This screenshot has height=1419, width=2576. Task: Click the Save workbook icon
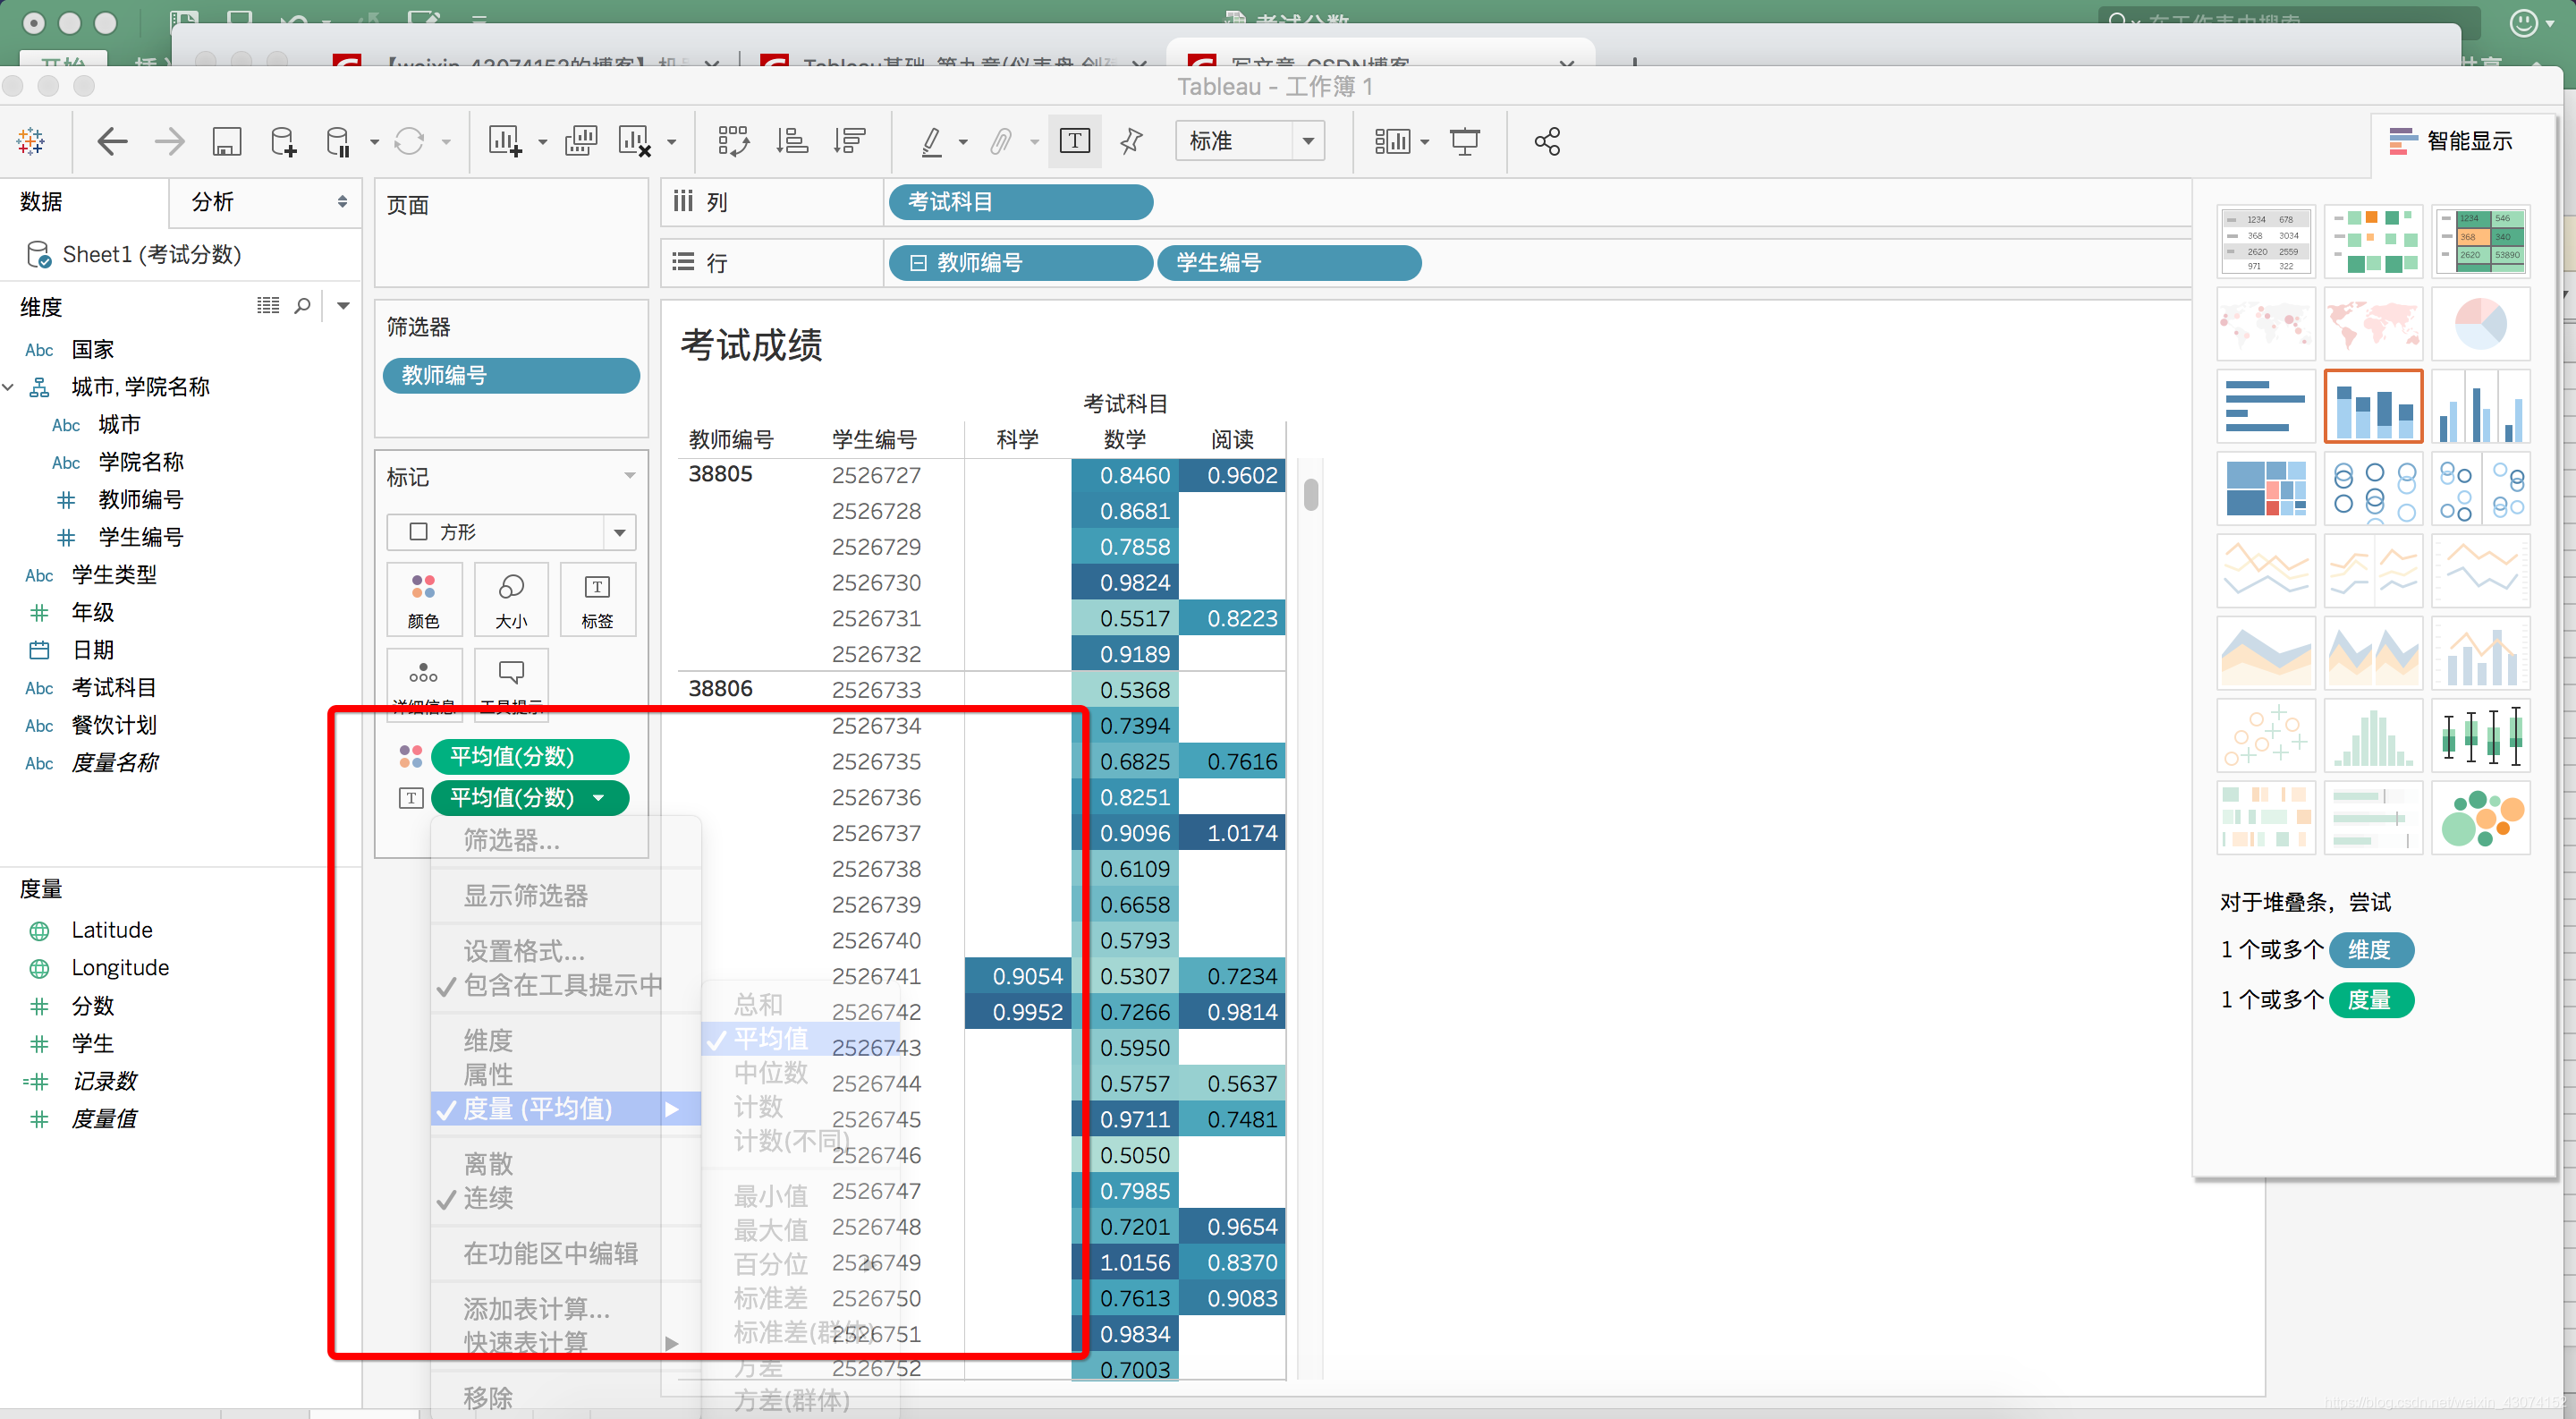click(x=227, y=141)
